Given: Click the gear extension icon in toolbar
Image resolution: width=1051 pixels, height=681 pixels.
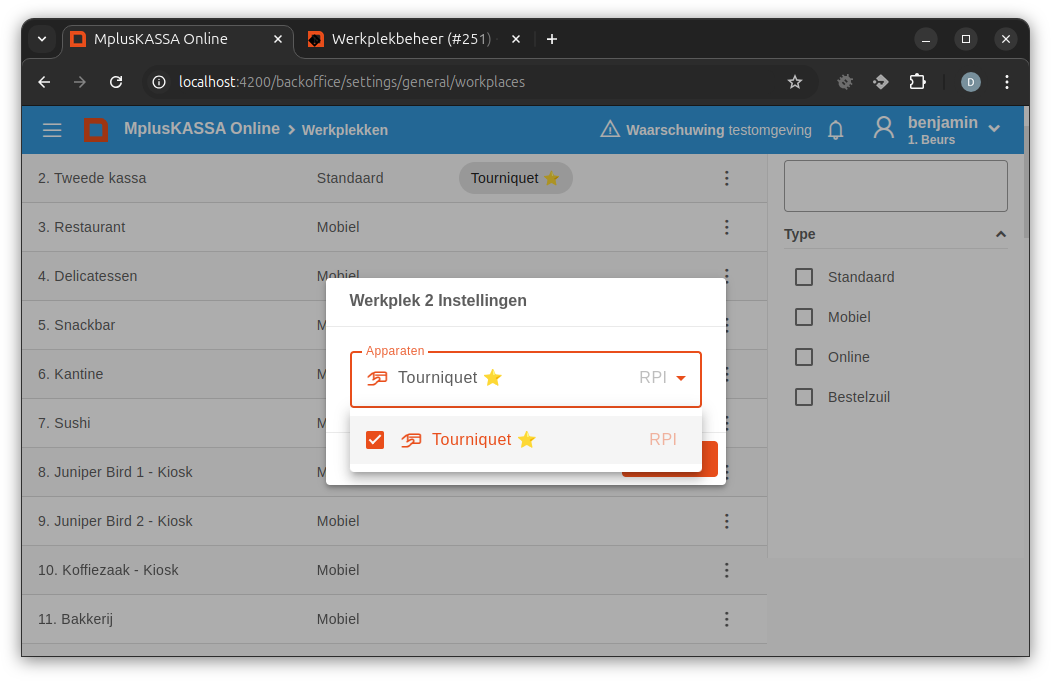Looking at the screenshot, I should tap(845, 82).
